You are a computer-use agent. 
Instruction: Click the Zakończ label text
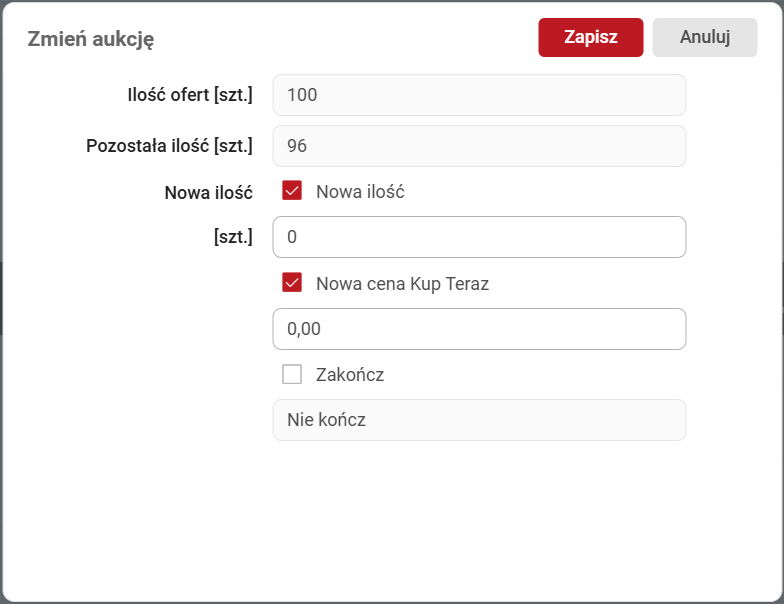click(x=350, y=375)
